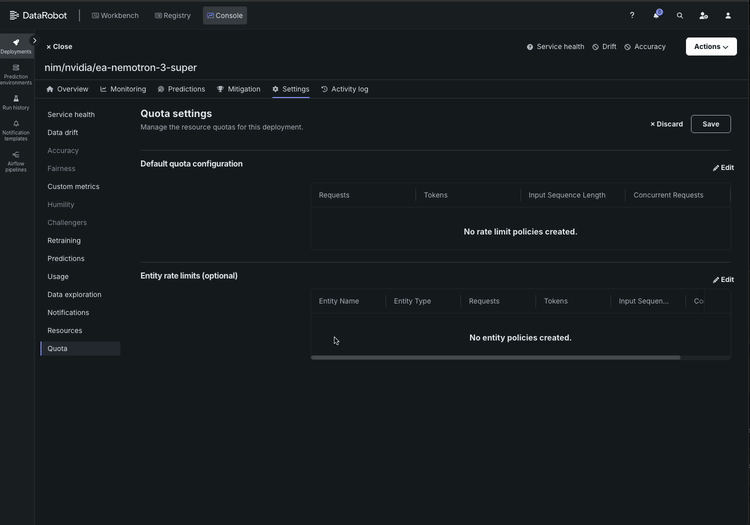
Task: Open Deployments in the left sidebar
Action: tap(16, 46)
